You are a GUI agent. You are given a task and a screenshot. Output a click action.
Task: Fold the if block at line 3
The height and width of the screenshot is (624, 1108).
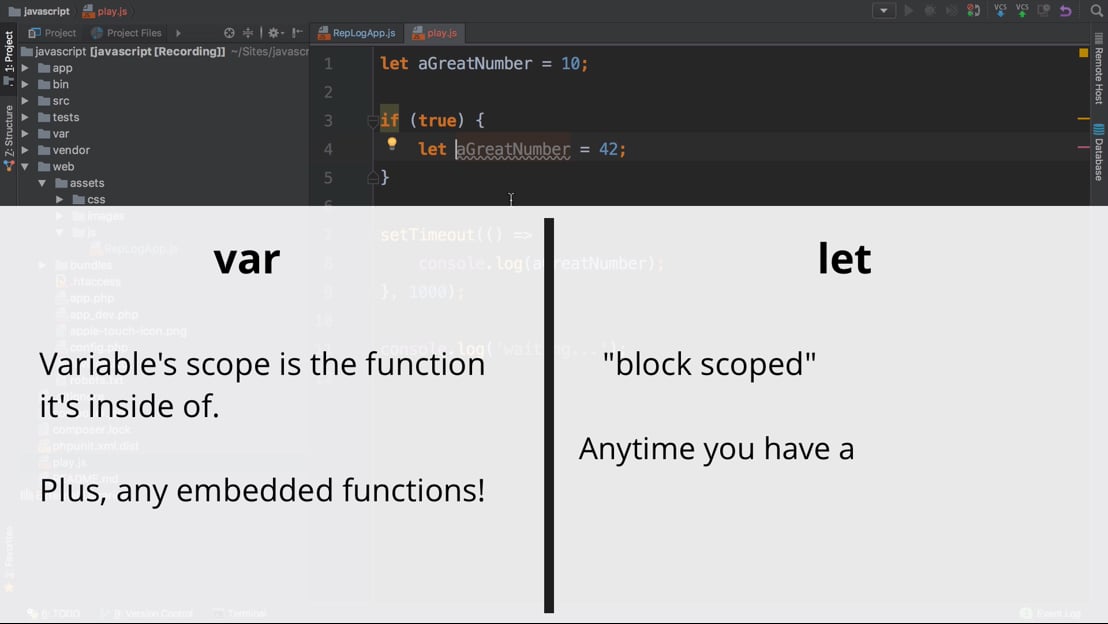(x=373, y=121)
